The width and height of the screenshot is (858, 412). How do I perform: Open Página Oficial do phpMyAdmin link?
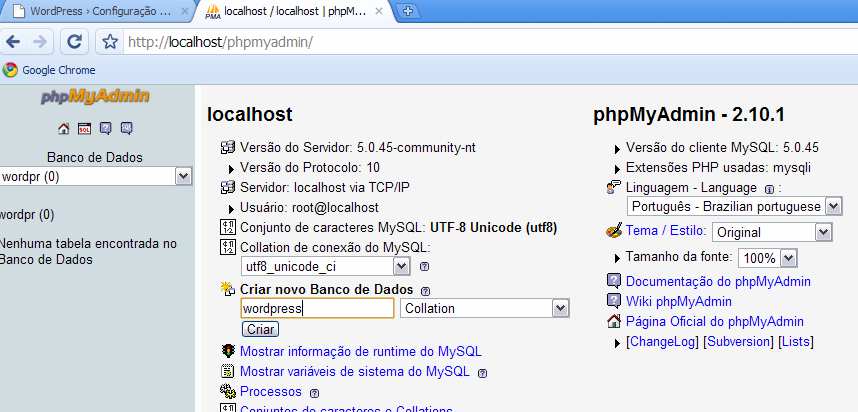click(x=715, y=321)
